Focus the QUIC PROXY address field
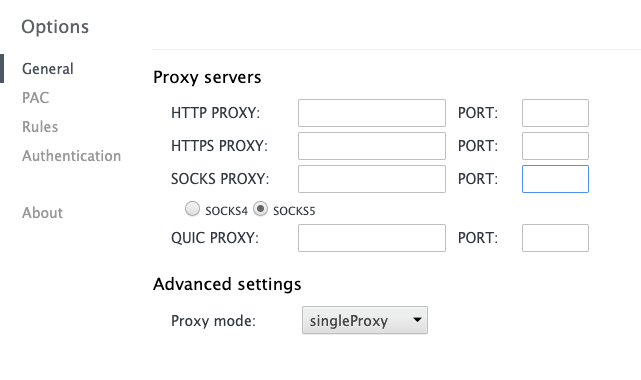 372,238
